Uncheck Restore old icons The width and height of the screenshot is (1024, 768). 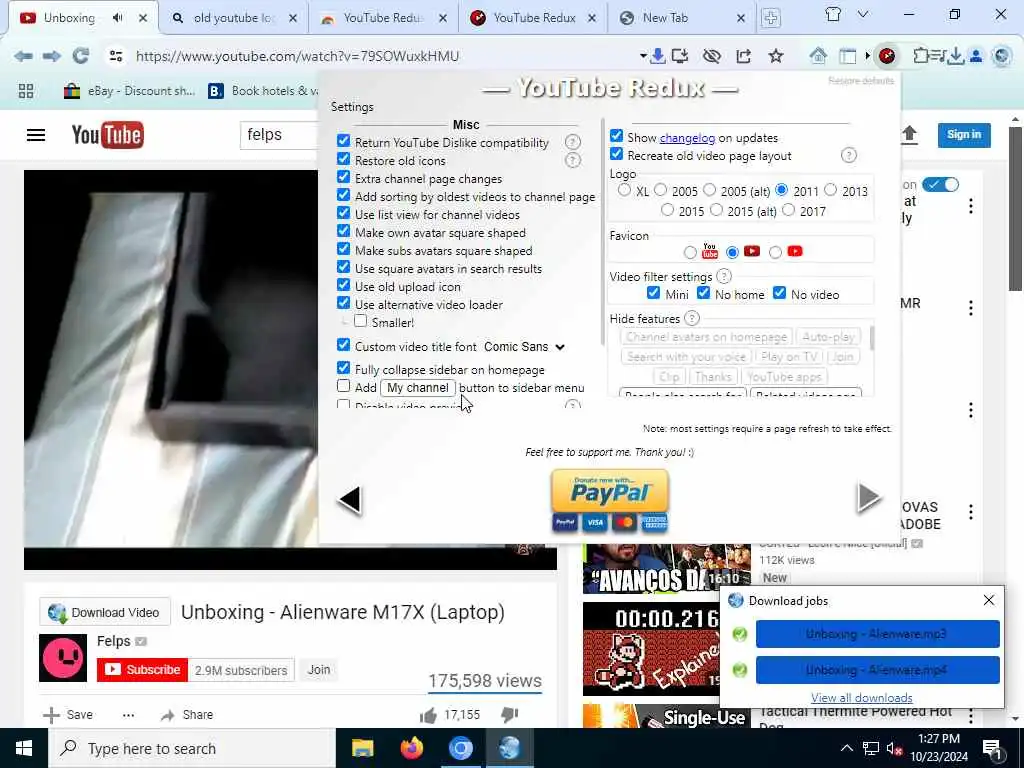pos(344,159)
